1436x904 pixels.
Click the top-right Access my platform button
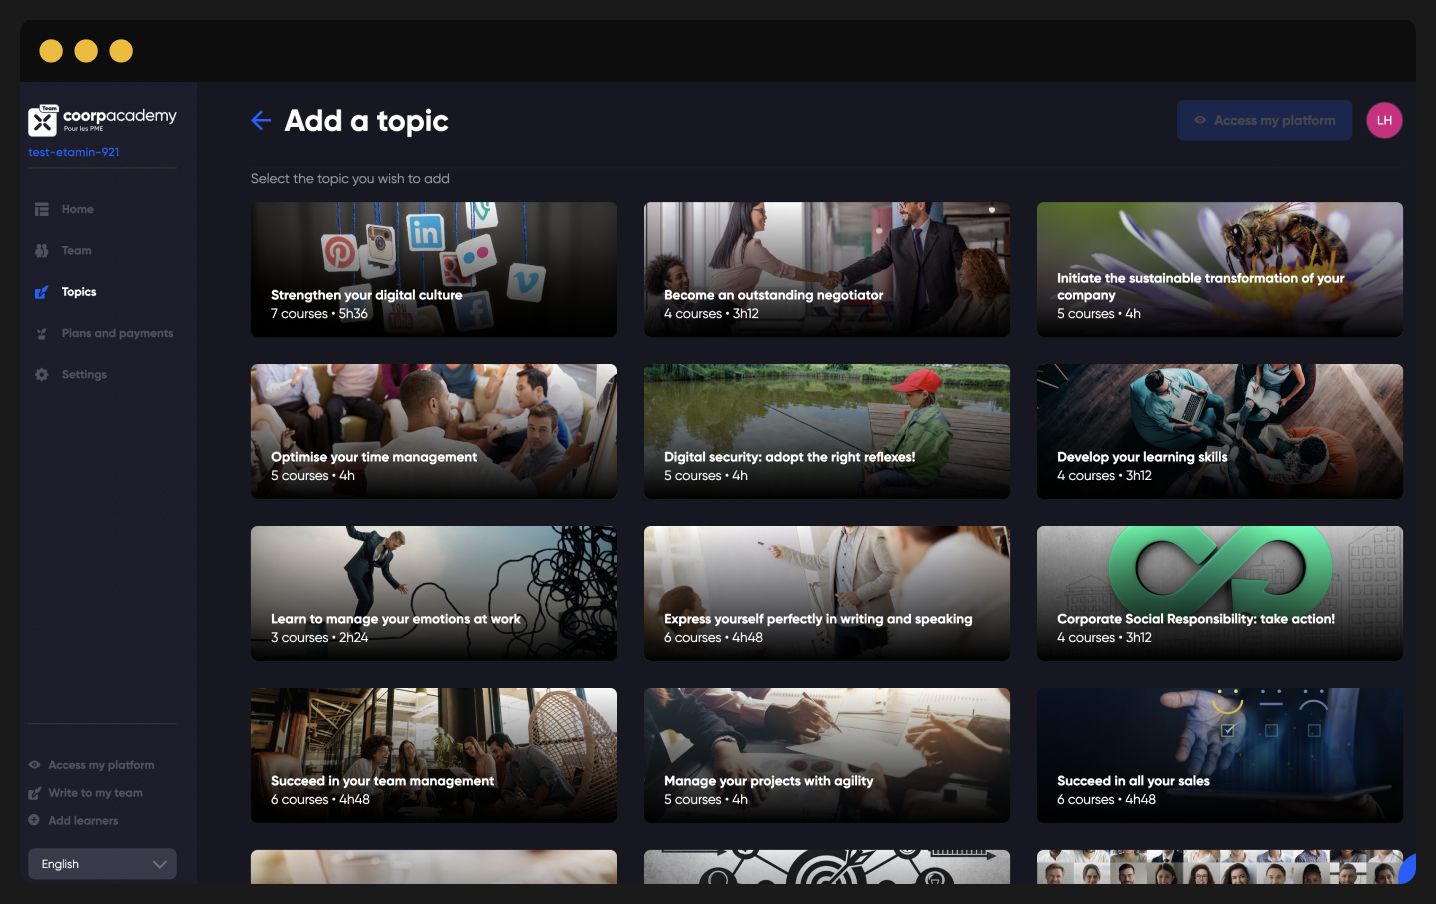click(1264, 120)
